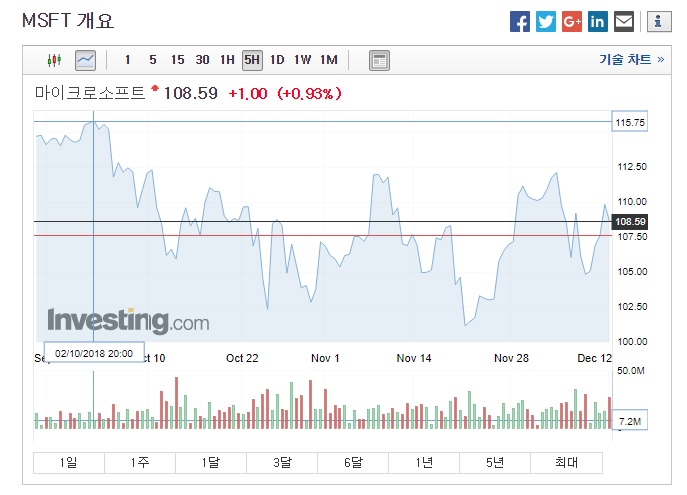Click the +1.00 price change value
The width and height of the screenshot is (687, 495).
tap(248, 94)
